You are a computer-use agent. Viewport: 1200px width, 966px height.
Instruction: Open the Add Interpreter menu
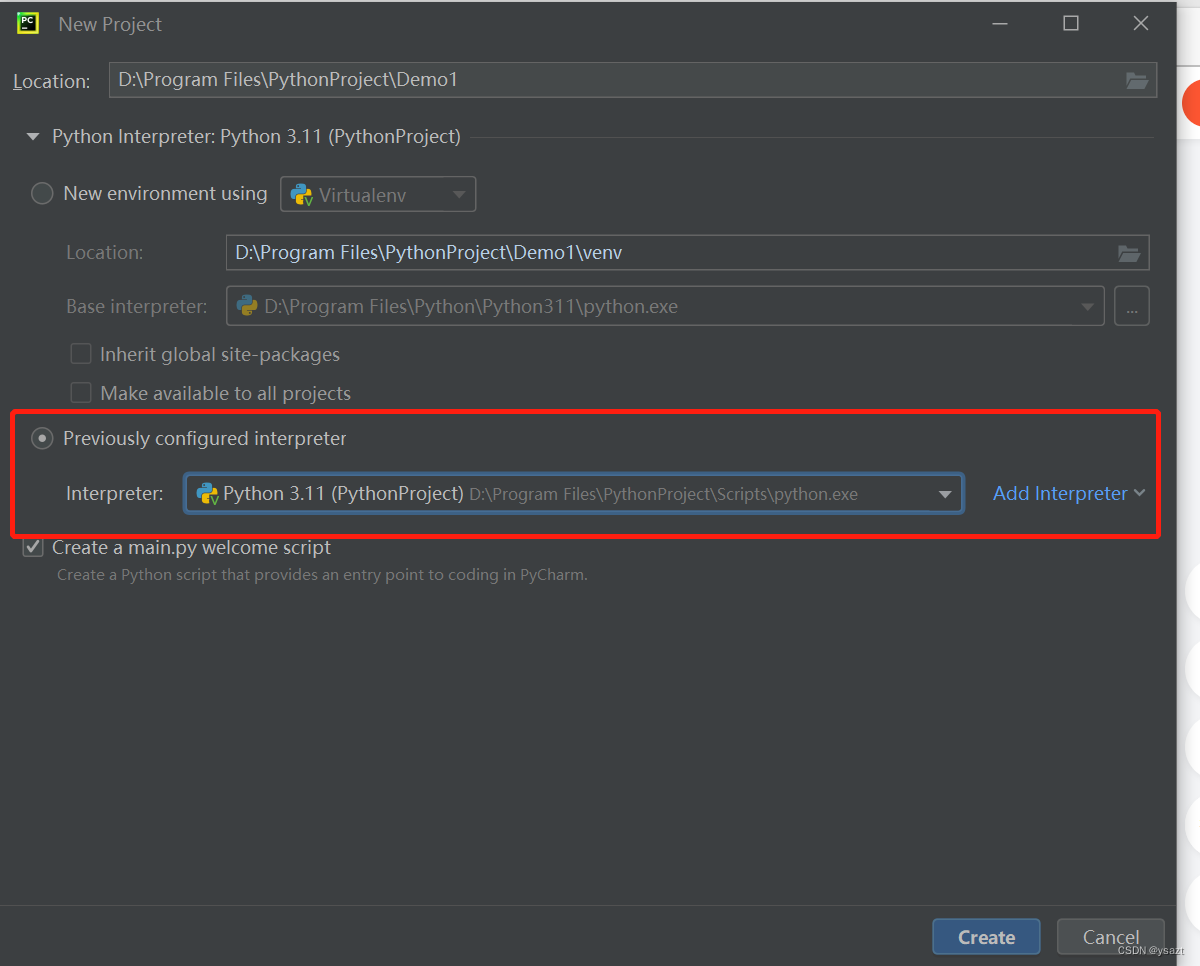[1069, 494]
